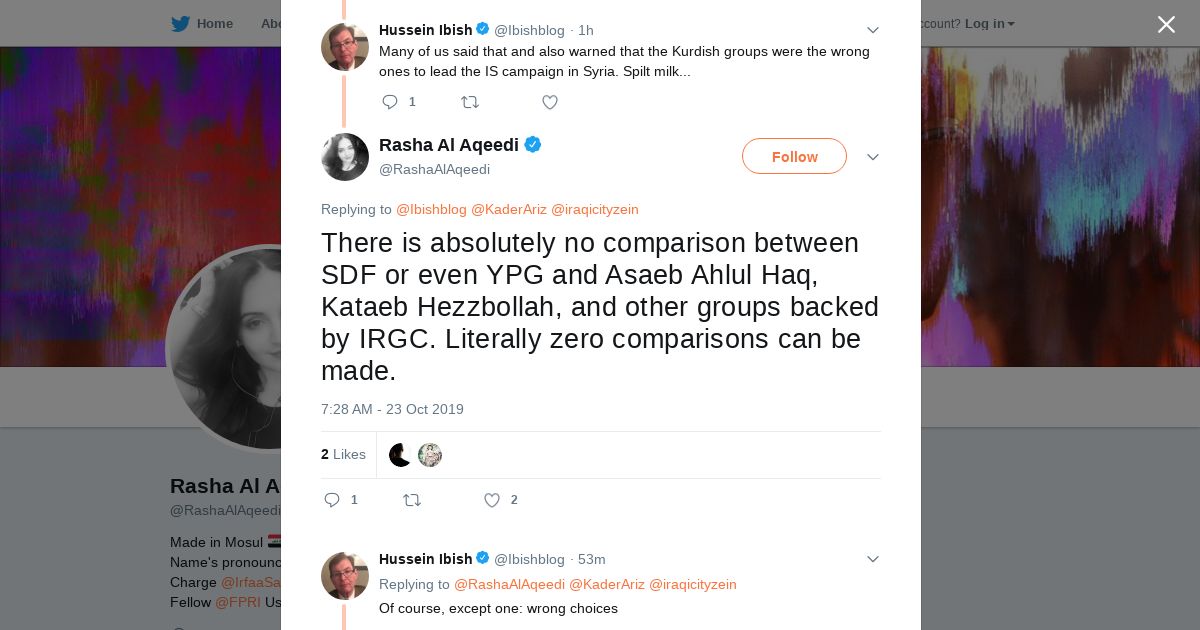
Task: Reply to Rasha Al Aqeedi's main tweet
Action: [333, 500]
